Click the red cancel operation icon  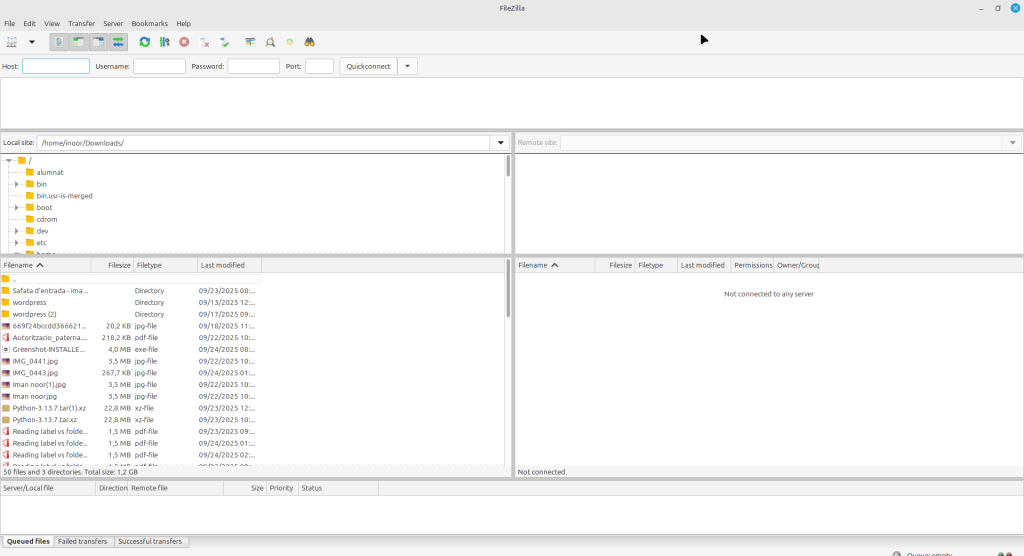pos(184,42)
